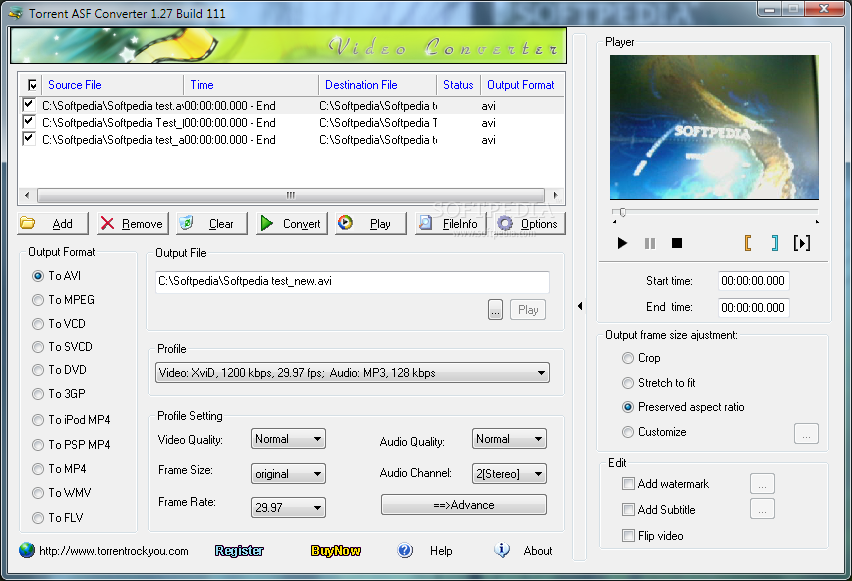The image size is (852, 581).
Task: Click the Destination File column header
Action: coord(378,85)
